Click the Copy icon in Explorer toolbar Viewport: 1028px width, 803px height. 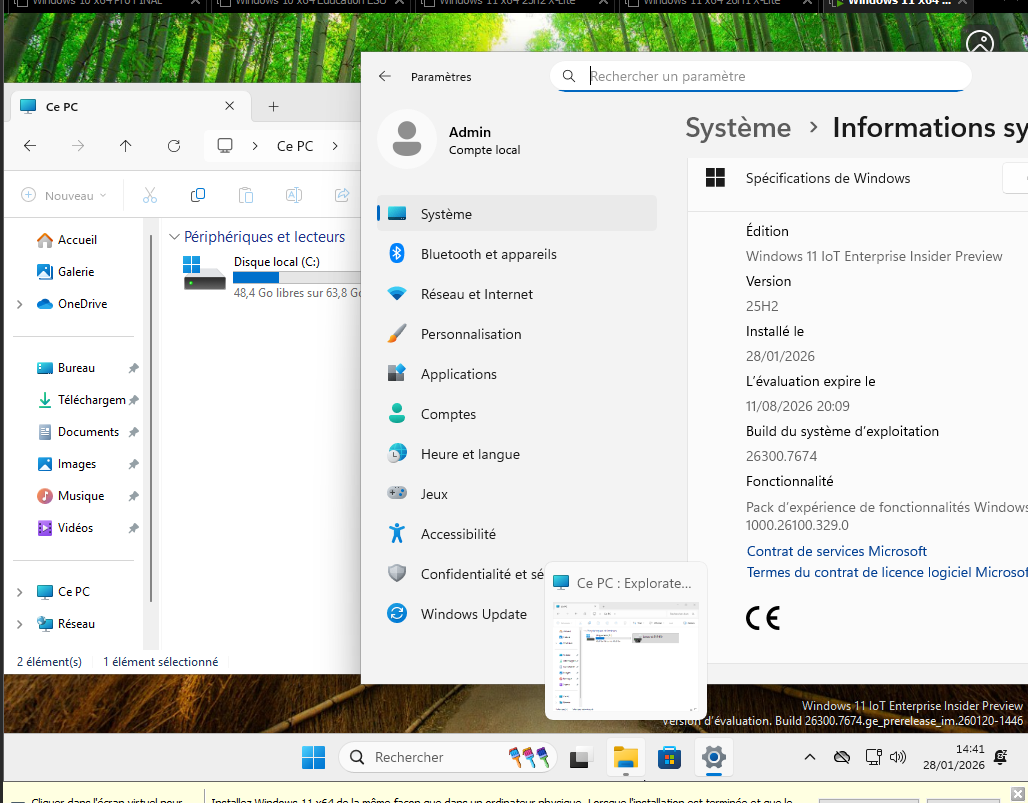[x=198, y=195]
